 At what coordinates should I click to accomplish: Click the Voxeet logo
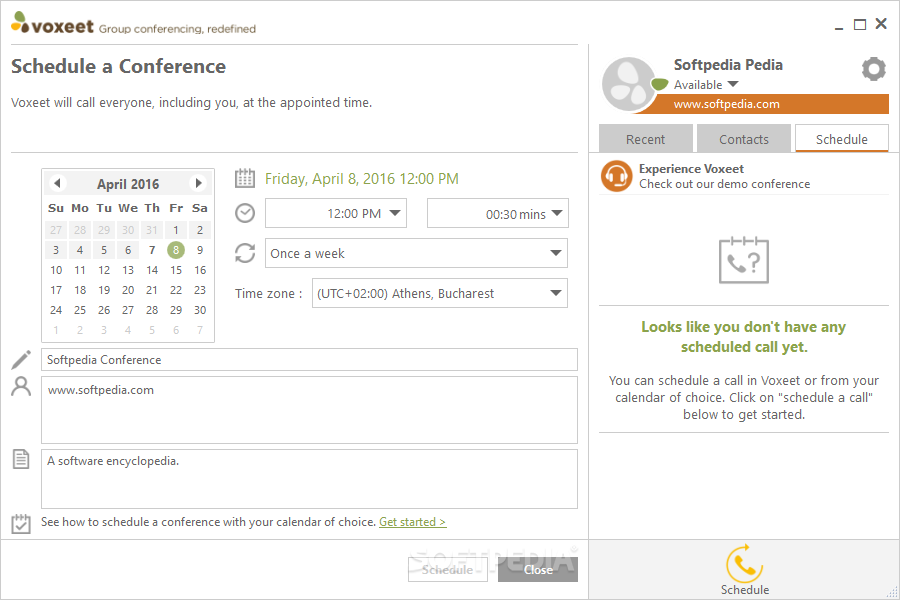click(52, 24)
